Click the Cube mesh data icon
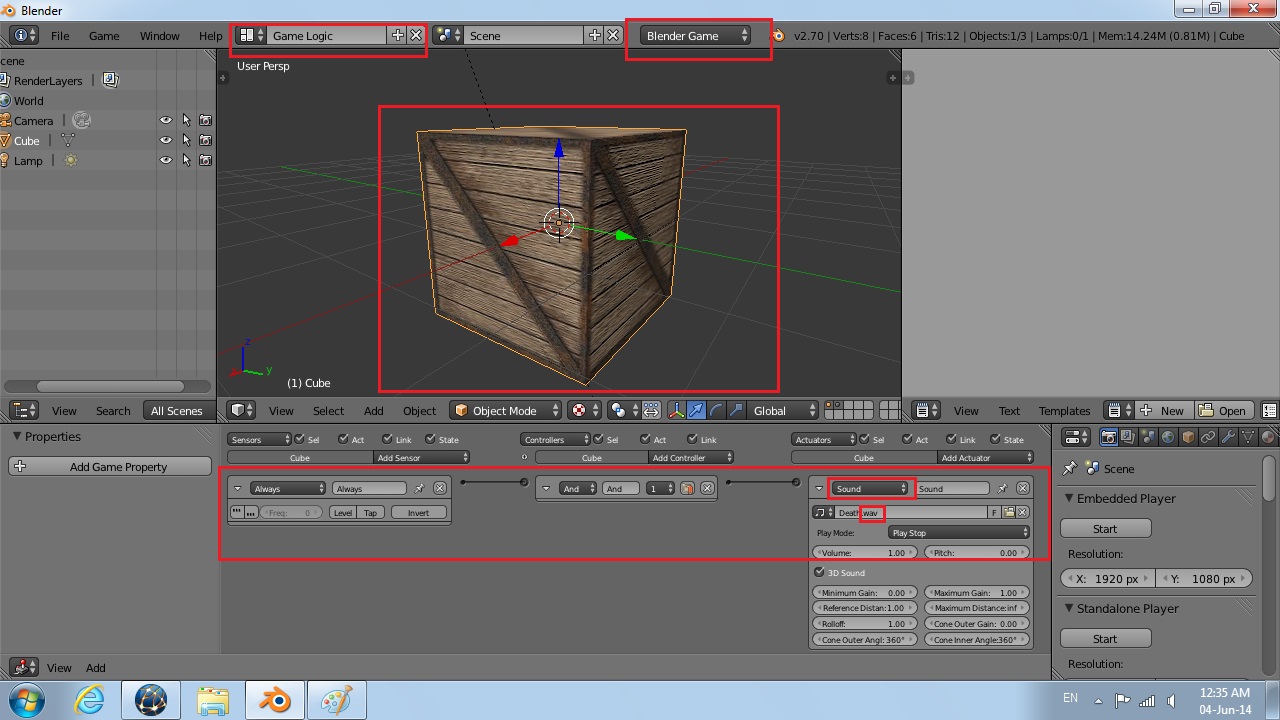Screen dimensions: 1280x720 (x=68, y=140)
